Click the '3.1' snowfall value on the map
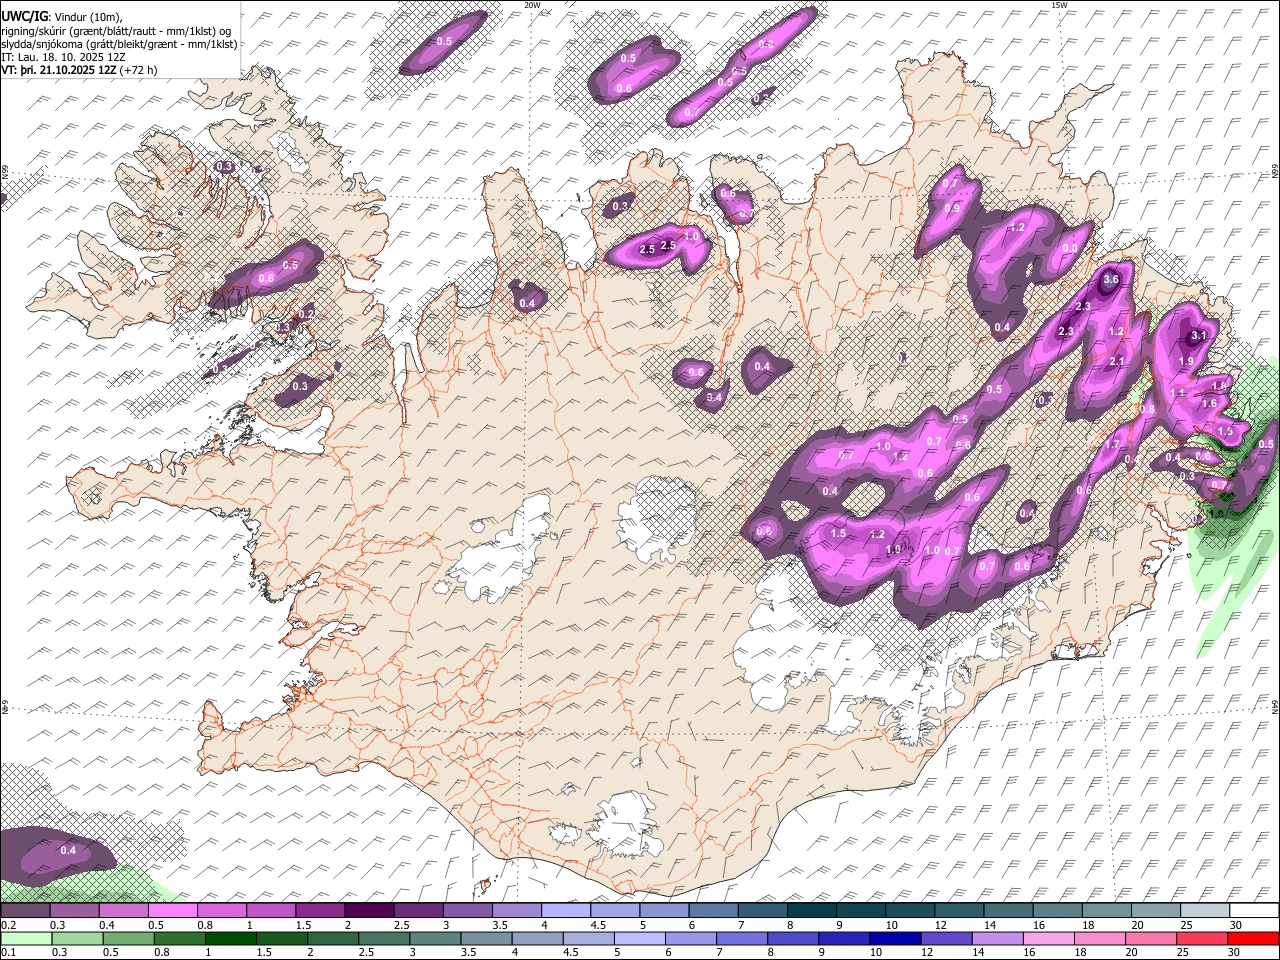The image size is (1280, 960). [x=1200, y=335]
